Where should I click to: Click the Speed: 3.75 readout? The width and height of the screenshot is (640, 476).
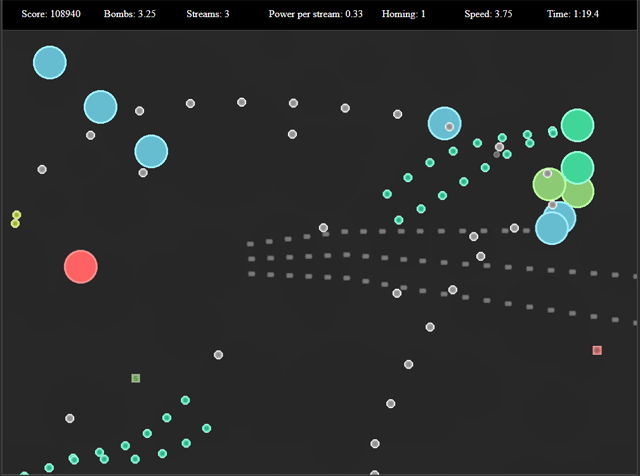click(488, 14)
